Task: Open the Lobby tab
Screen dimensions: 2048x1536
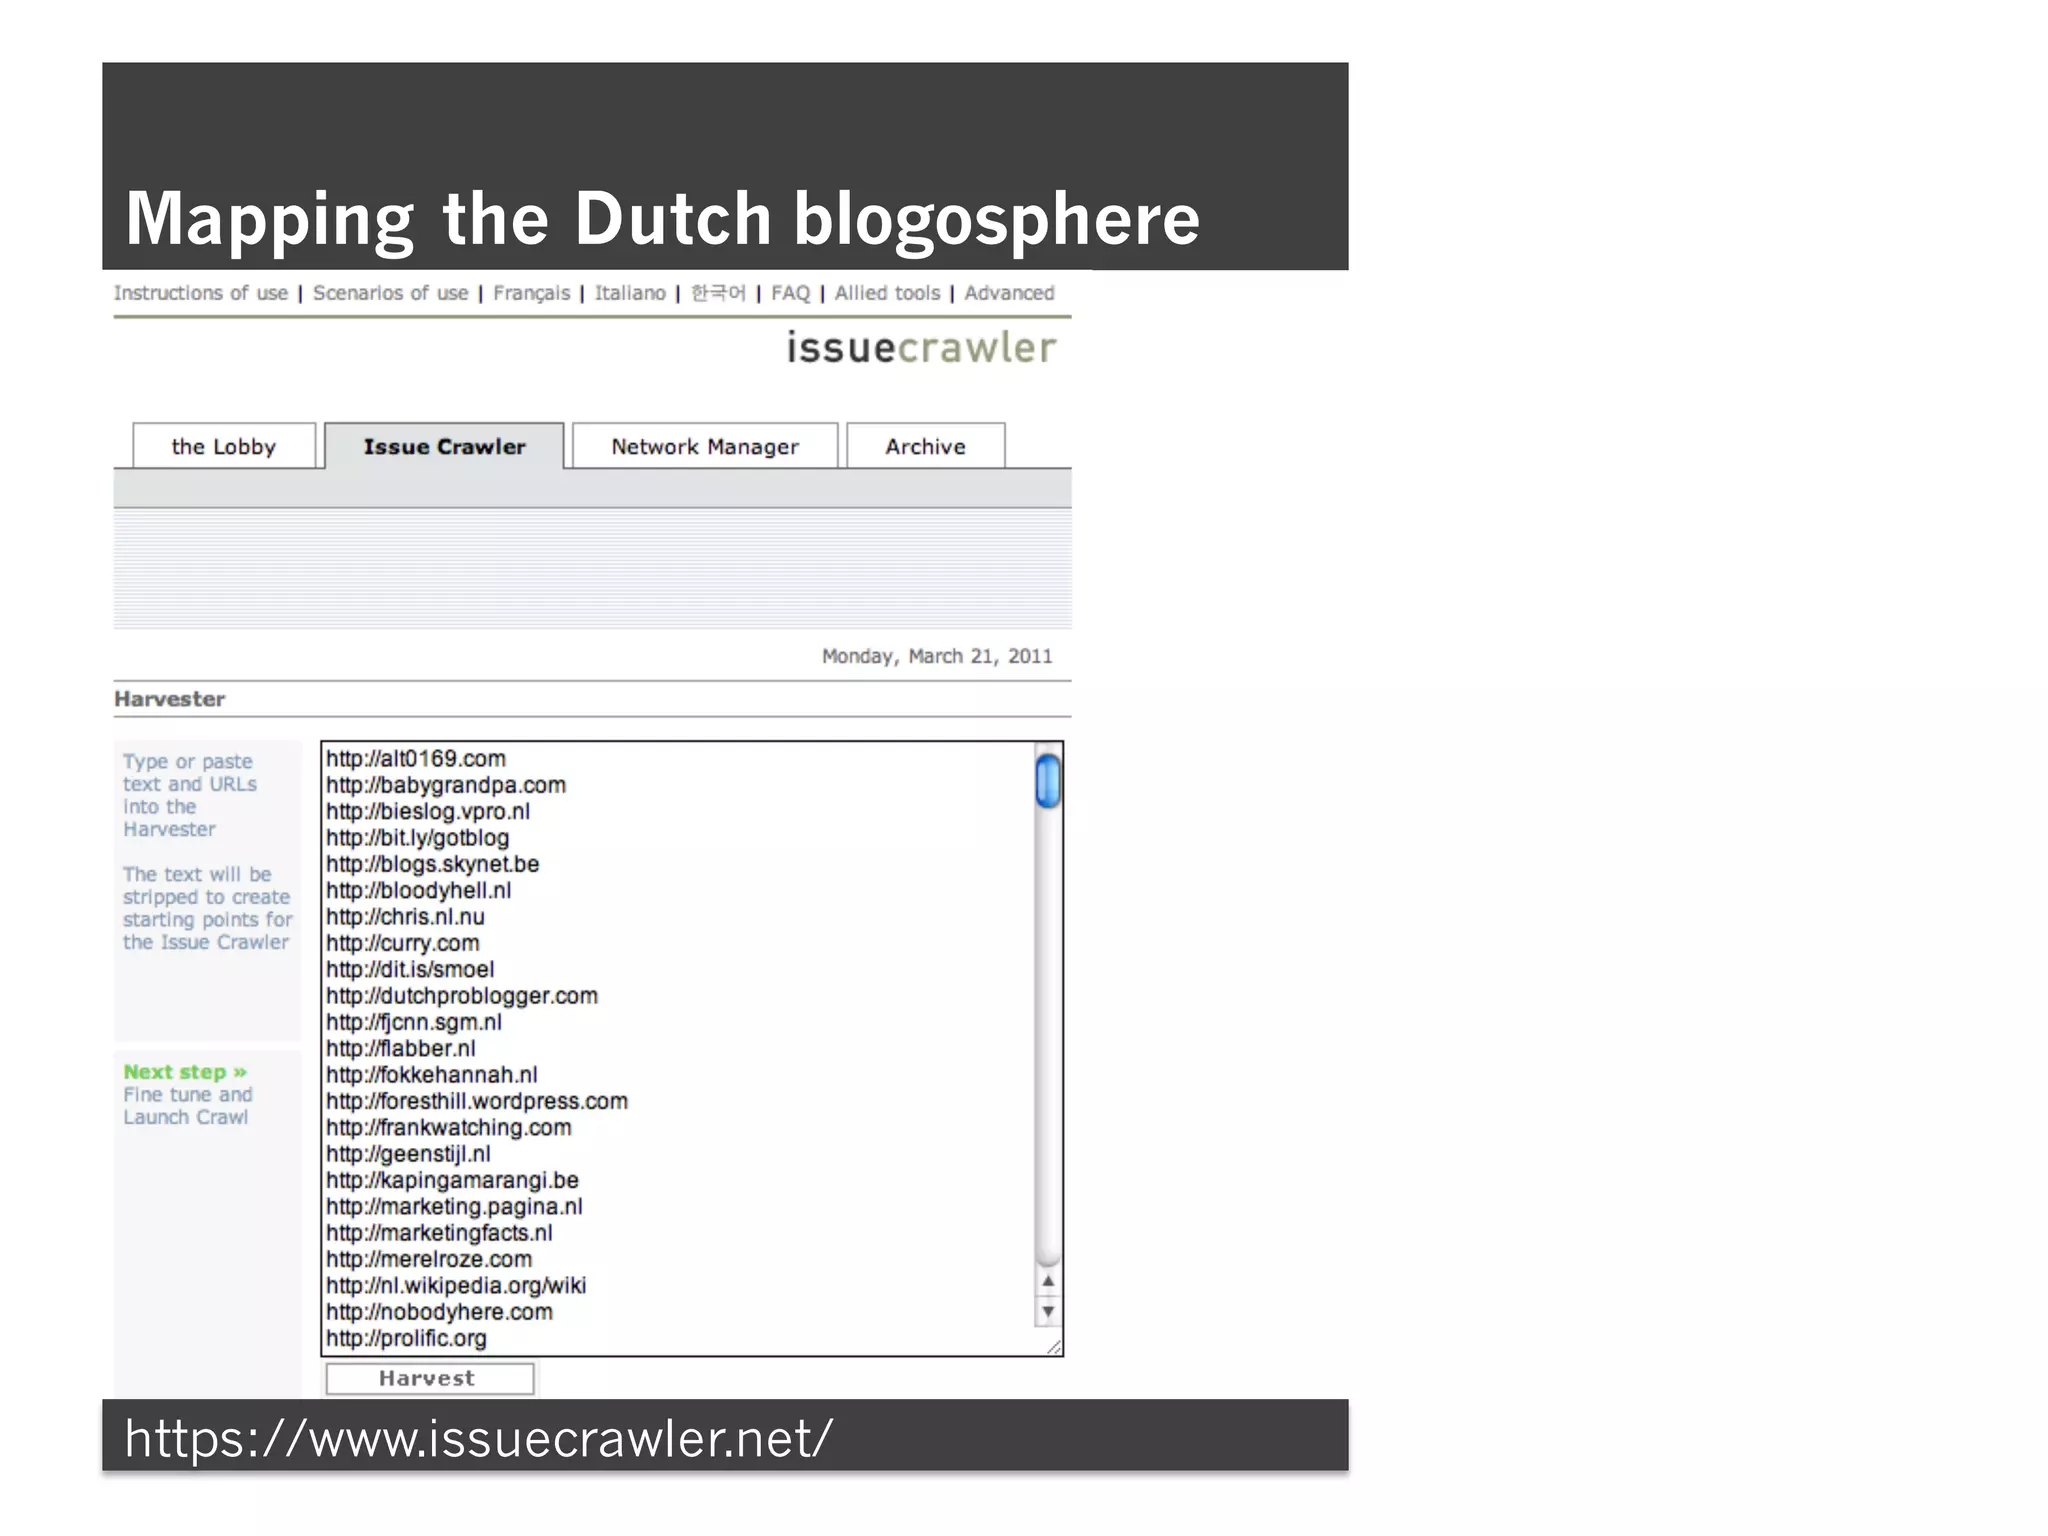Action: click(x=224, y=446)
